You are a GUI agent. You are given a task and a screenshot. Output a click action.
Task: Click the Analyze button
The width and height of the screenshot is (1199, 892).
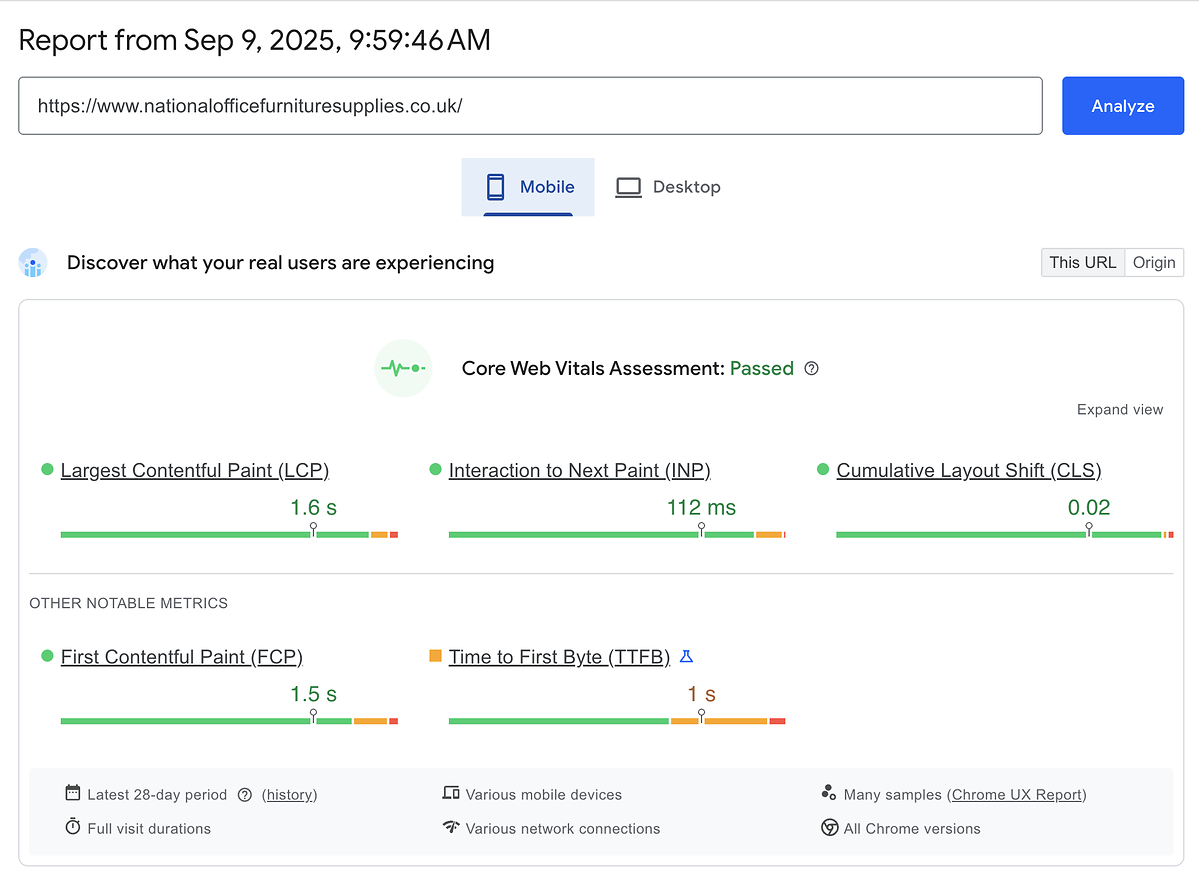click(1123, 106)
